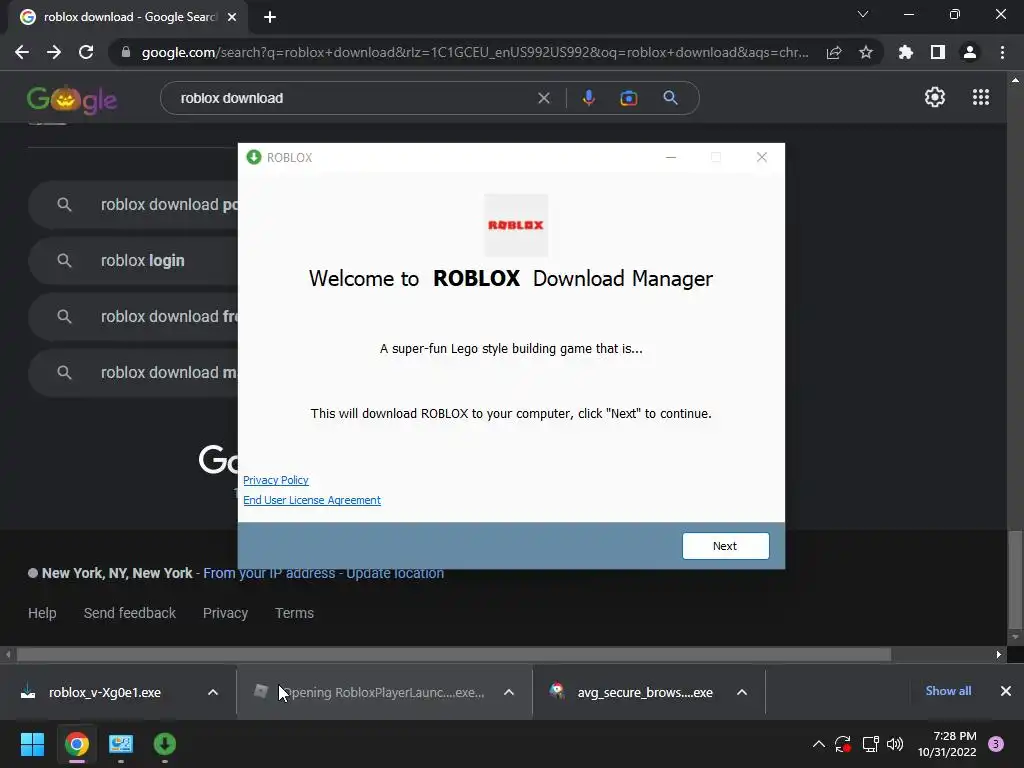Close the roblox download tab
Image resolution: width=1024 pixels, height=768 pixels.
pos(232,17)
